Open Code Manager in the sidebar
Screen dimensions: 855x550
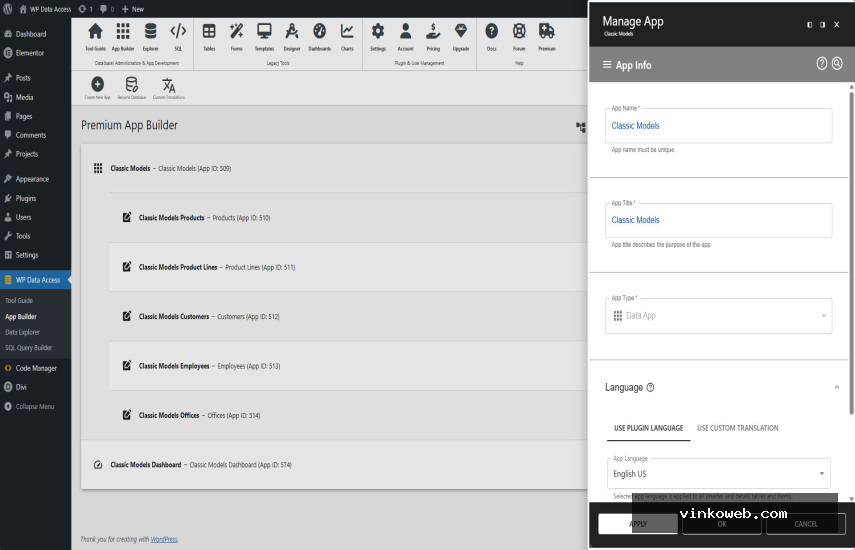[x=35, y=368]
